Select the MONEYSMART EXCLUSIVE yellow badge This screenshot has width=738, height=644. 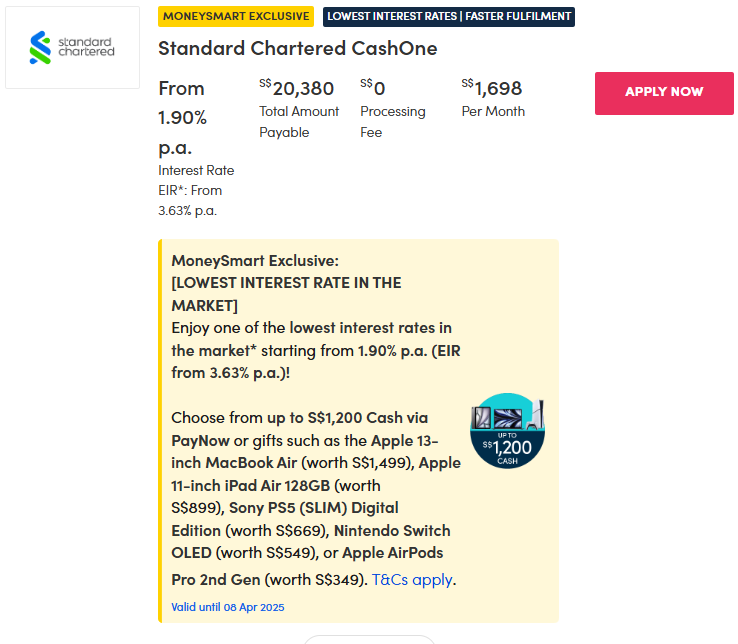tap(236, 16)
